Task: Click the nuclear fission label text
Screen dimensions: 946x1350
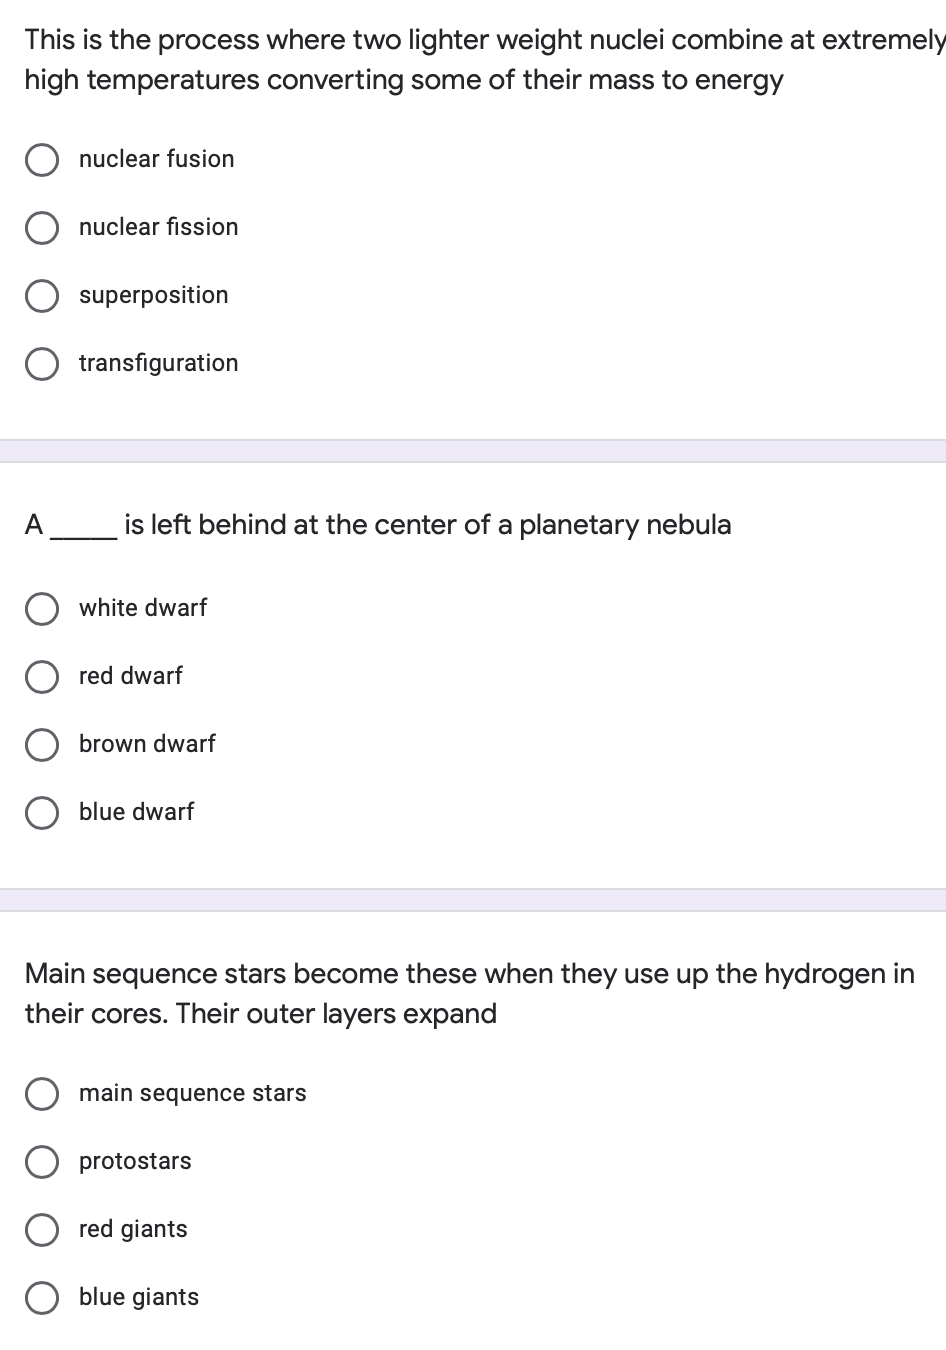Action: pyautogui.click(x=158, y=227)
